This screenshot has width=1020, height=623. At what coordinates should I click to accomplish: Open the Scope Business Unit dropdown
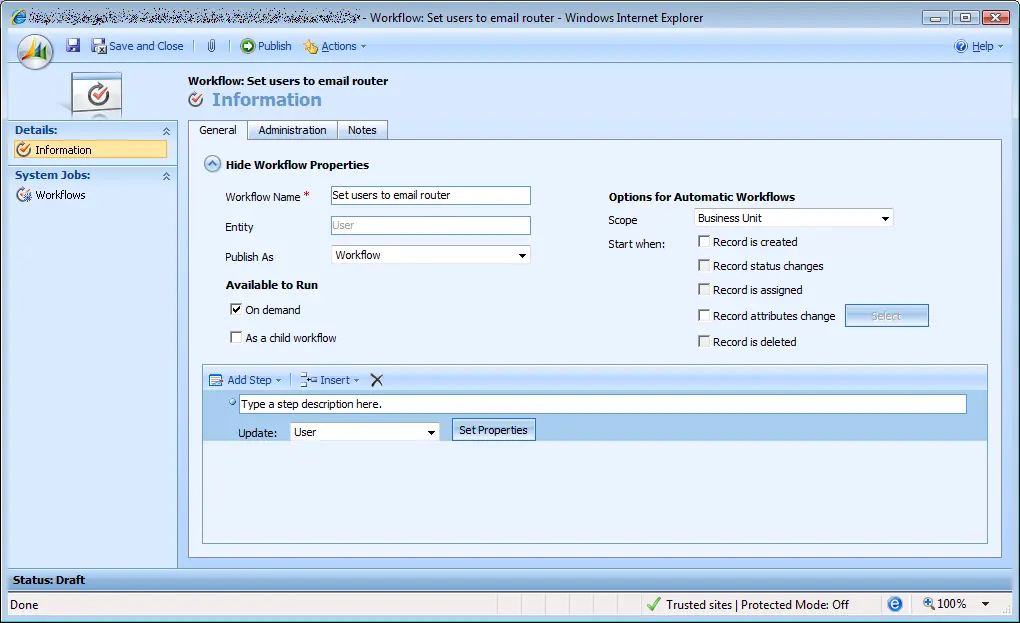794,218
